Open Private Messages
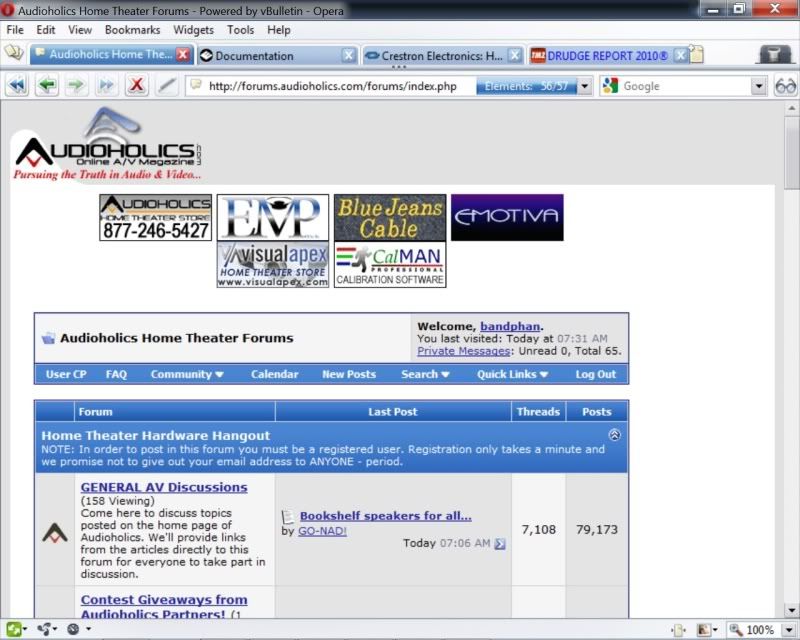Screen dimensions: 800x640 [463, 351]
